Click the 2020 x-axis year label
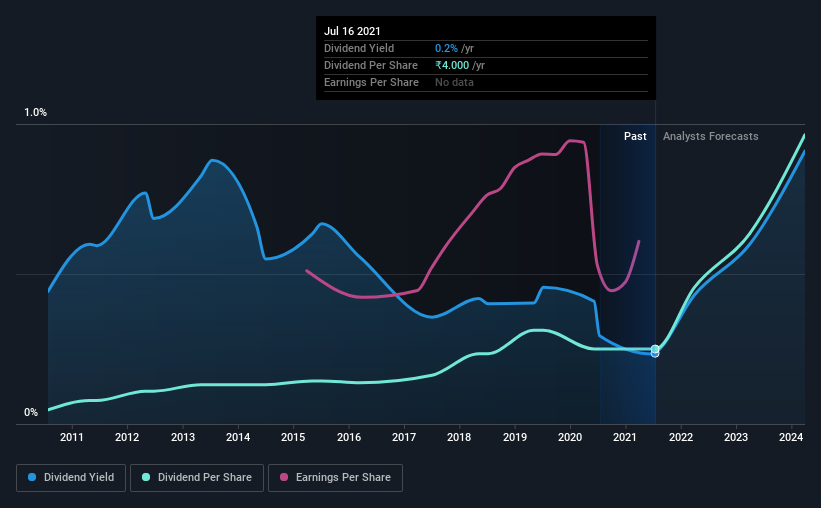The width and height of the screenshot is (821, 508). (570, 437)
